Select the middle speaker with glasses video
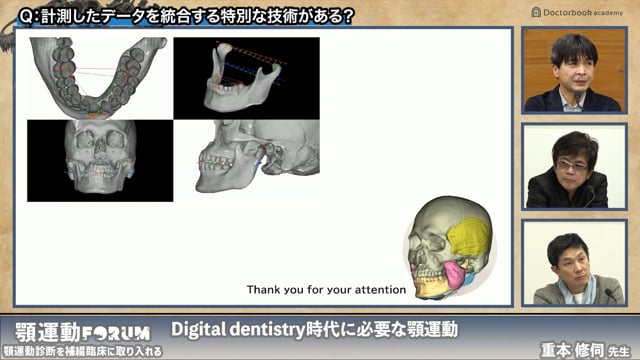 [x=574, y=167]
